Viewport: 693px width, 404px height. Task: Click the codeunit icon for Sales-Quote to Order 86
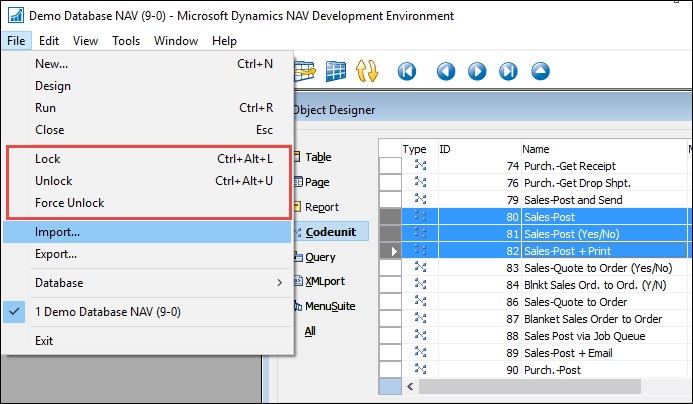point(420,301)
